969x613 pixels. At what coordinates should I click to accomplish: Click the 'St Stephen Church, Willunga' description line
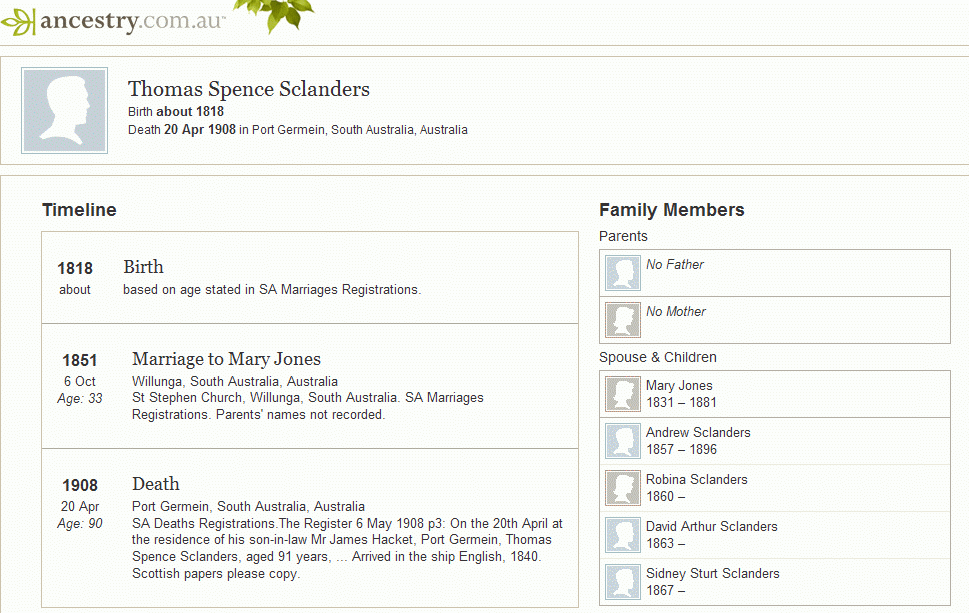pyautogui.click(x=308, y=398)
